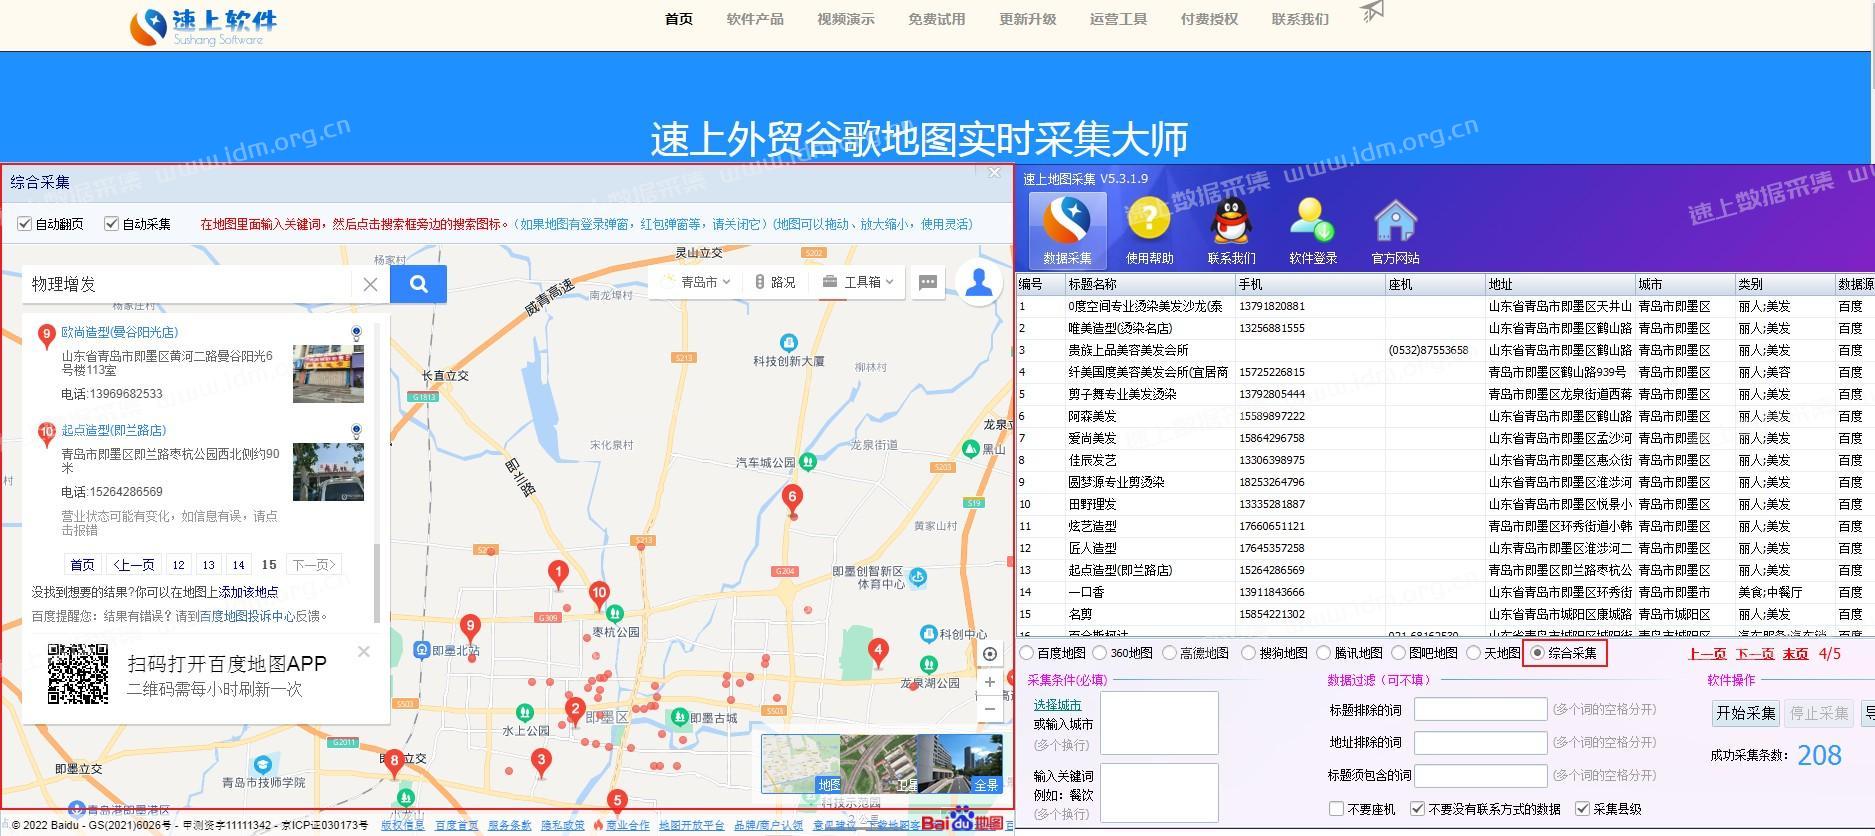Image resolution: width=1875 pixels, height=836 pixels.
Task: Click the paper plane icon in navigation
Action: pos(1373,12)
